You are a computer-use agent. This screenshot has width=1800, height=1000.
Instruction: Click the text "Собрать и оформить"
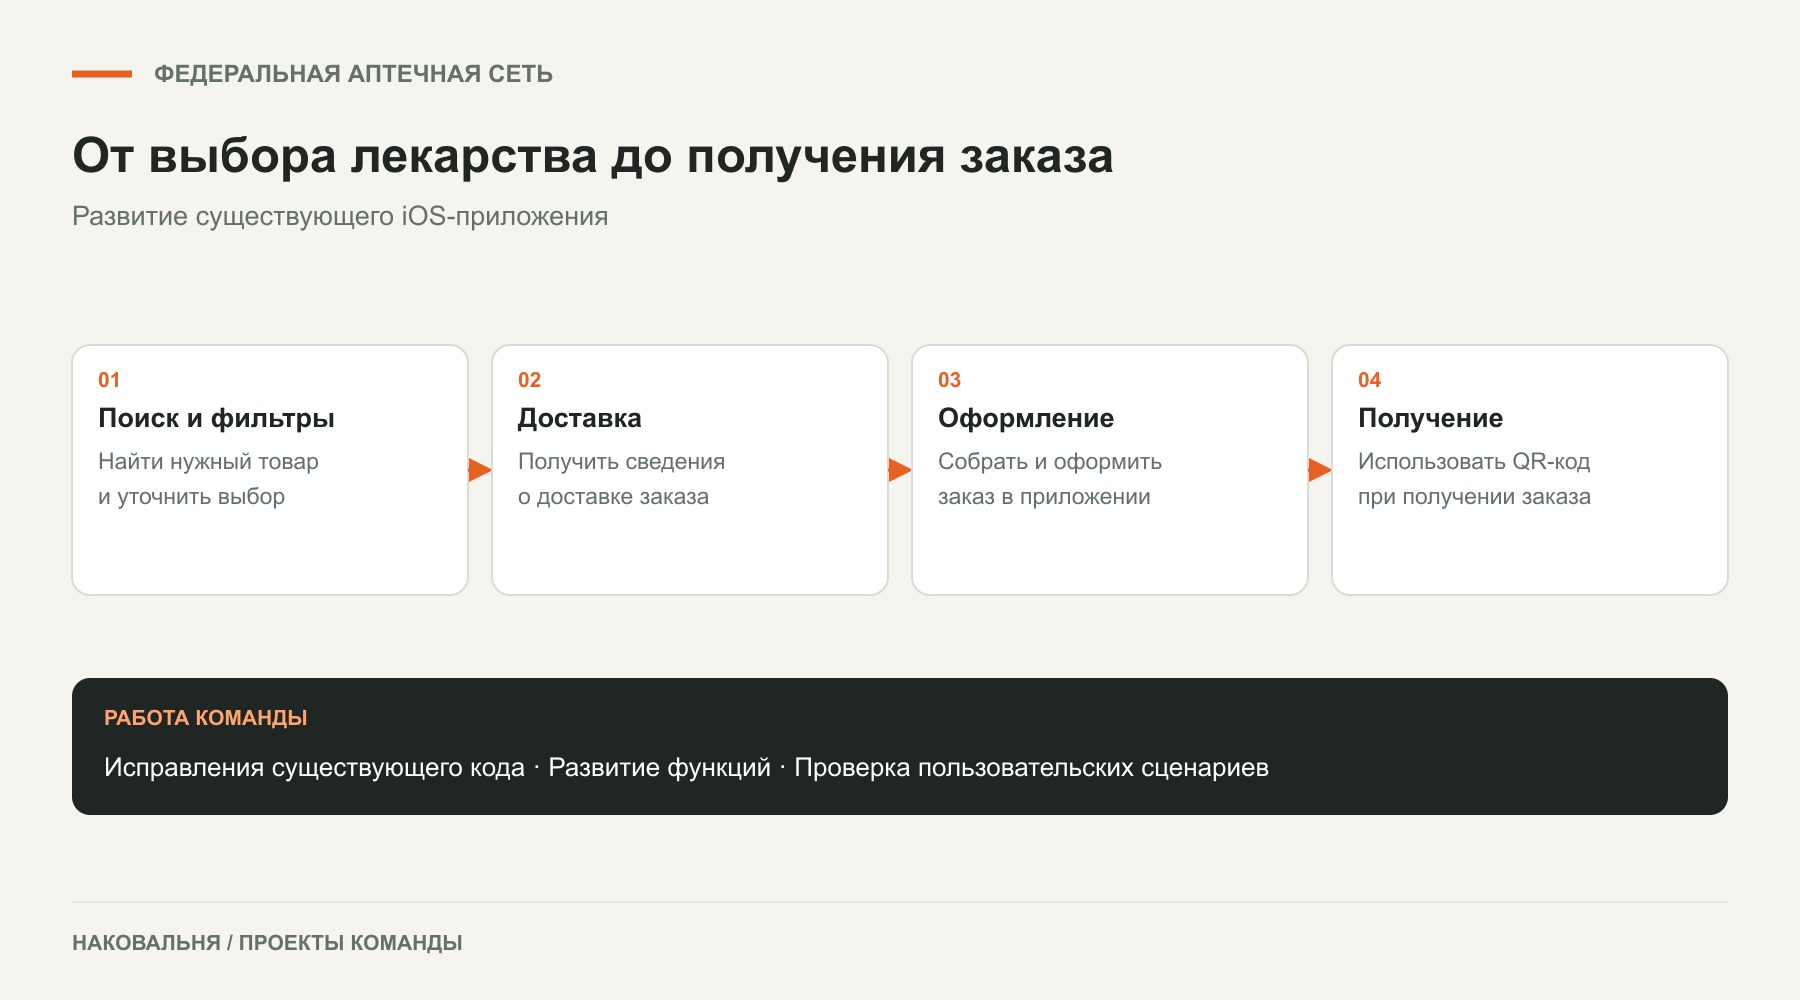coord(1050,462)
